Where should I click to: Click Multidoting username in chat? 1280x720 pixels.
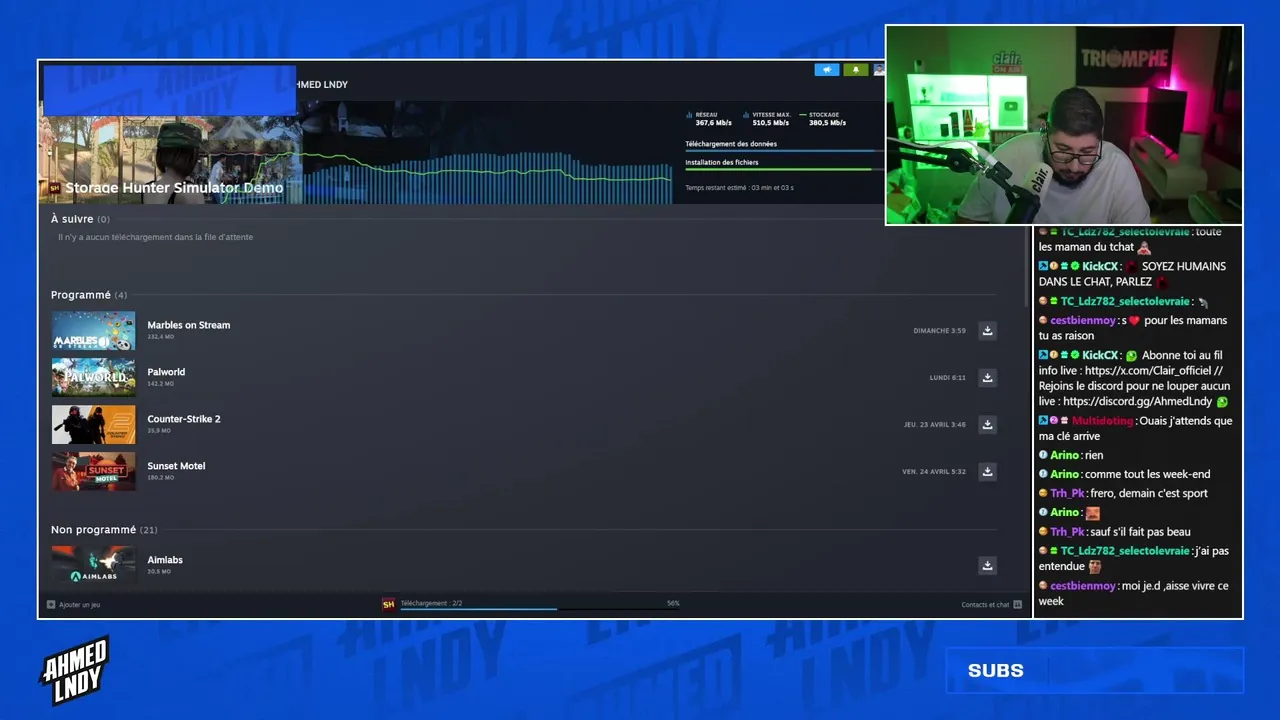1102,421
